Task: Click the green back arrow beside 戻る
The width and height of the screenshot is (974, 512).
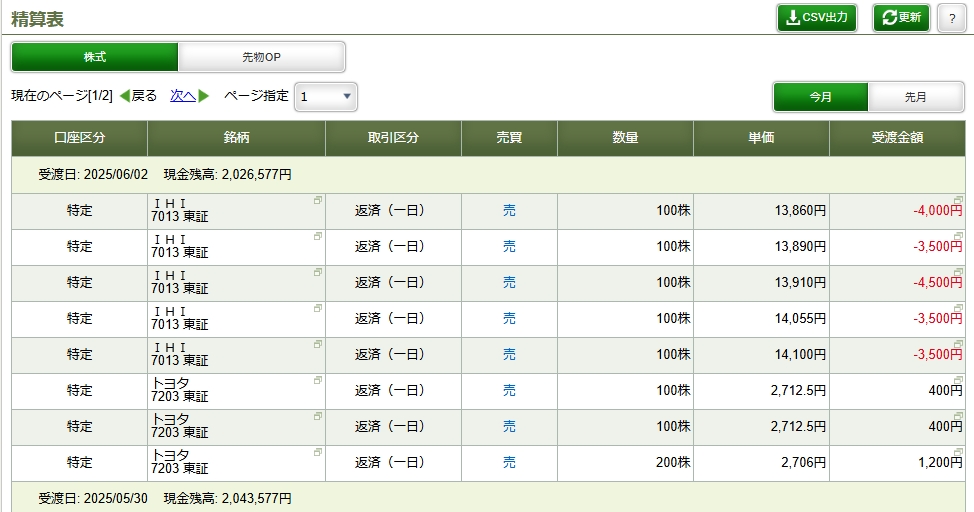Action: tap(124, 96)
